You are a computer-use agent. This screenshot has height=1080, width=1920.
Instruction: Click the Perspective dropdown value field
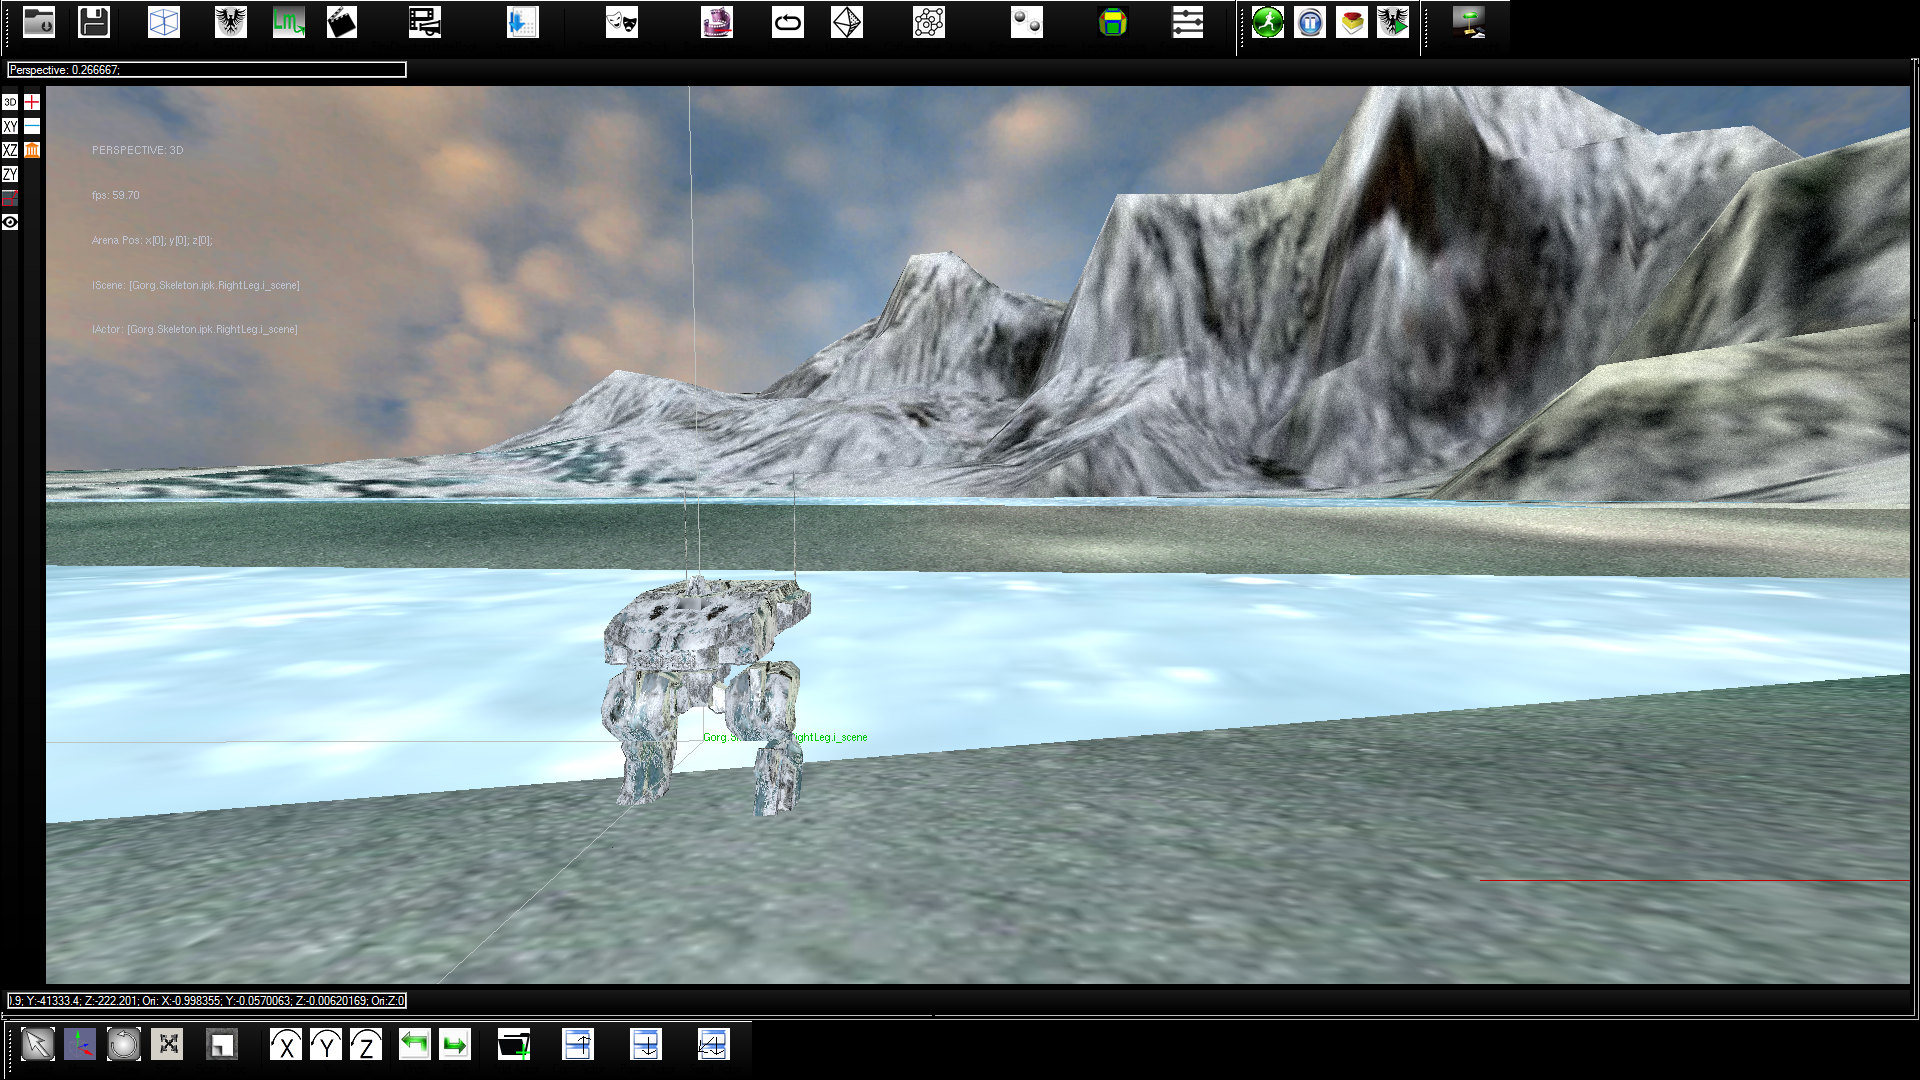coord(206,69)
